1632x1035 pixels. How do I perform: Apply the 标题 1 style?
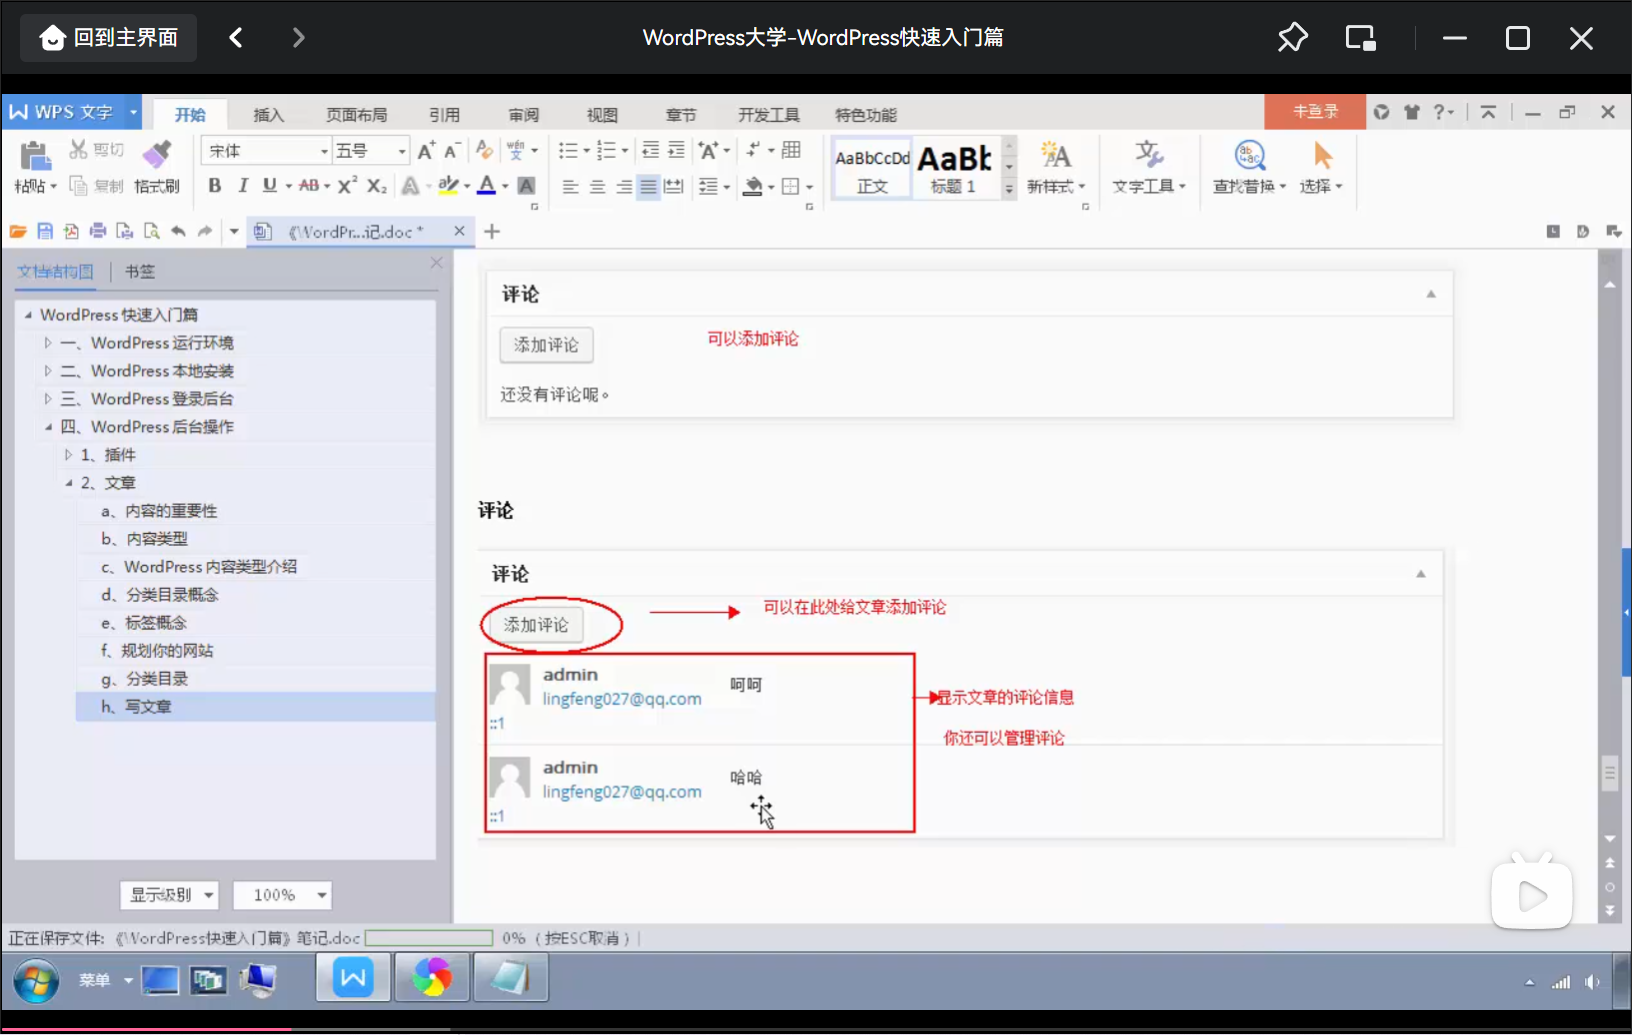954,168
